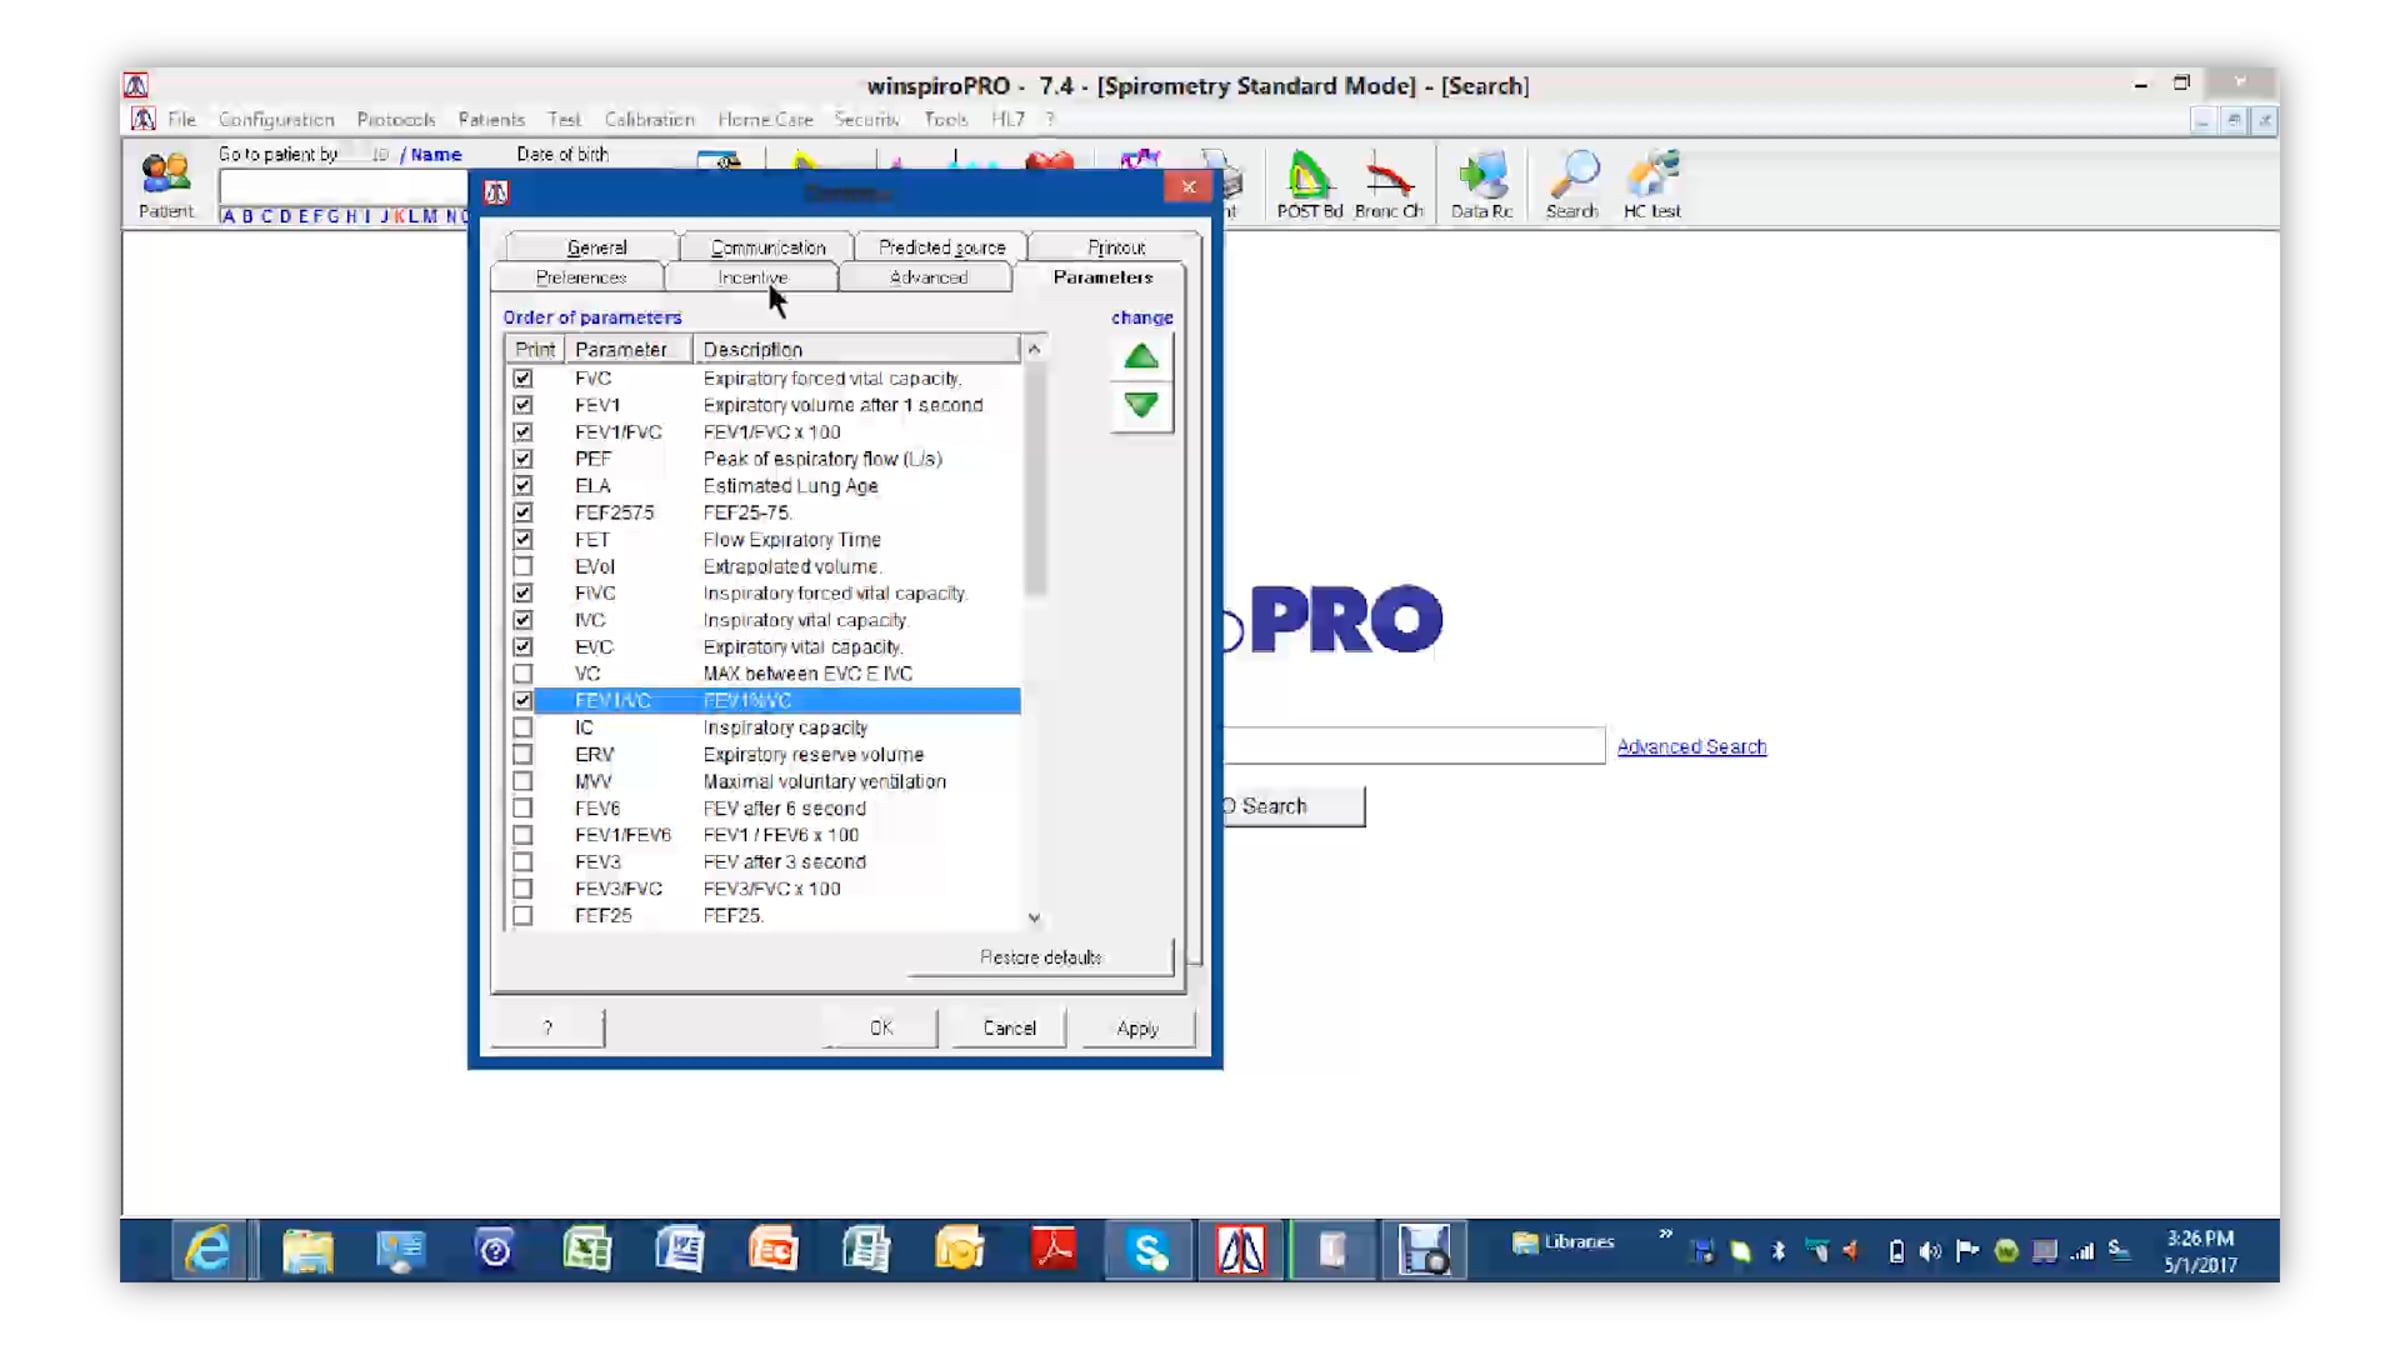Open Skype from the taskbar
The height and width of the screenshot is (1350, 2400).
[1148, 1250]
